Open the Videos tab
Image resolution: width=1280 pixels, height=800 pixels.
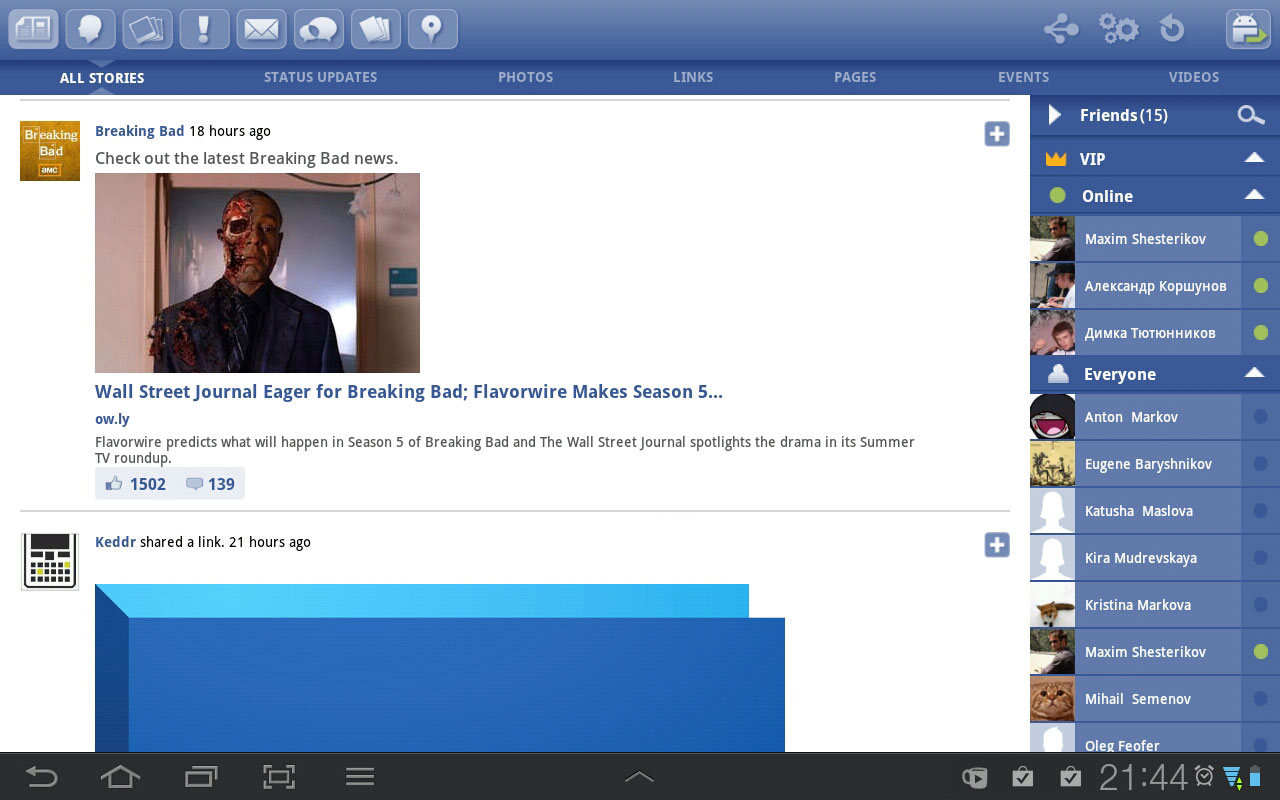(x=1194, y=77)
